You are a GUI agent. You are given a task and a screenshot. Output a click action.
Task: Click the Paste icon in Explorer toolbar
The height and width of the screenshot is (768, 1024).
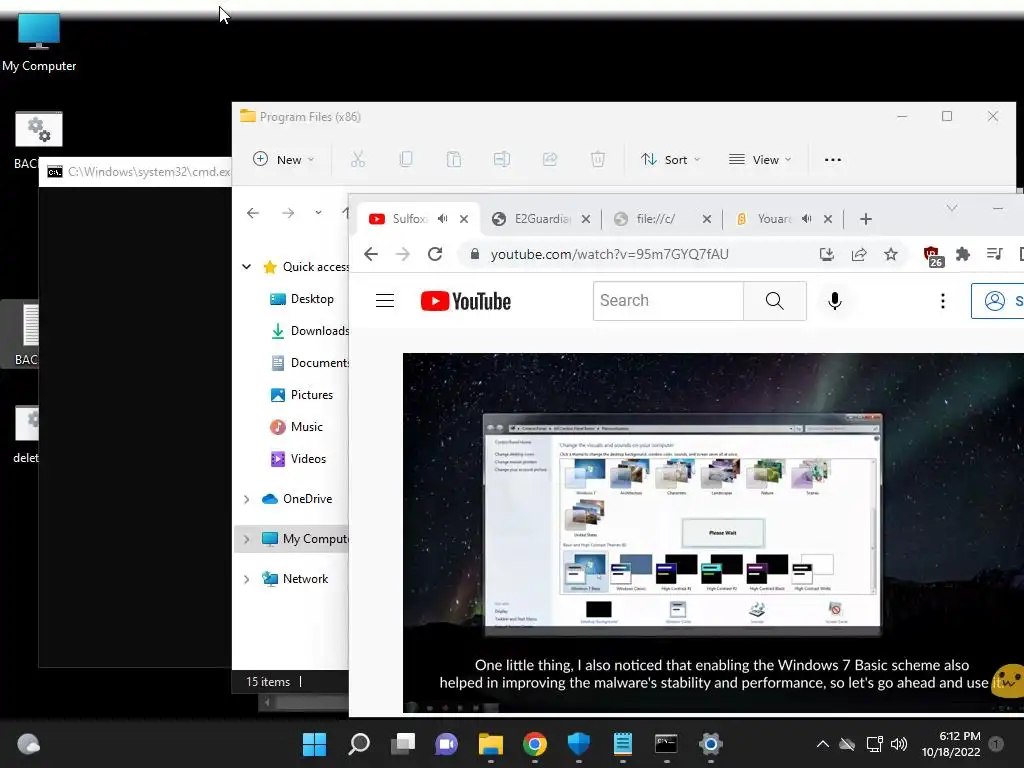pos(454,159)
